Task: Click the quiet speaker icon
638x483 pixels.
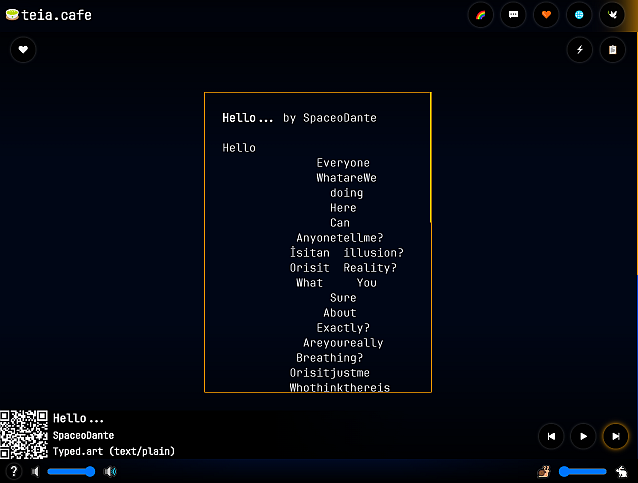Action: (35, 472)
